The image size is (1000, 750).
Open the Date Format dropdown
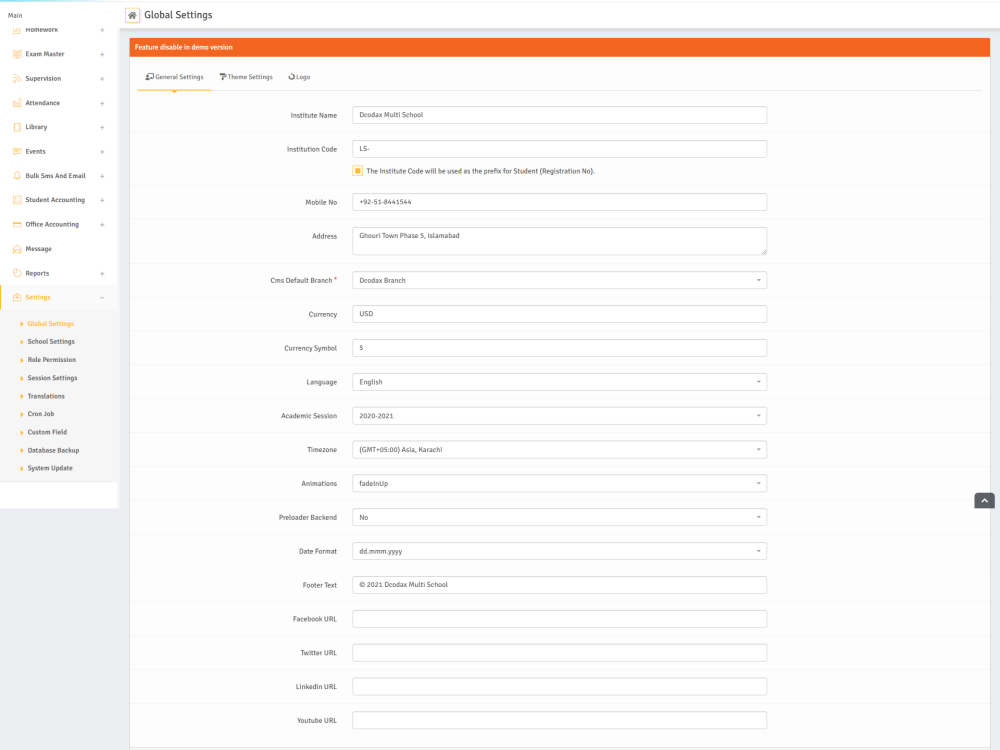559,551
